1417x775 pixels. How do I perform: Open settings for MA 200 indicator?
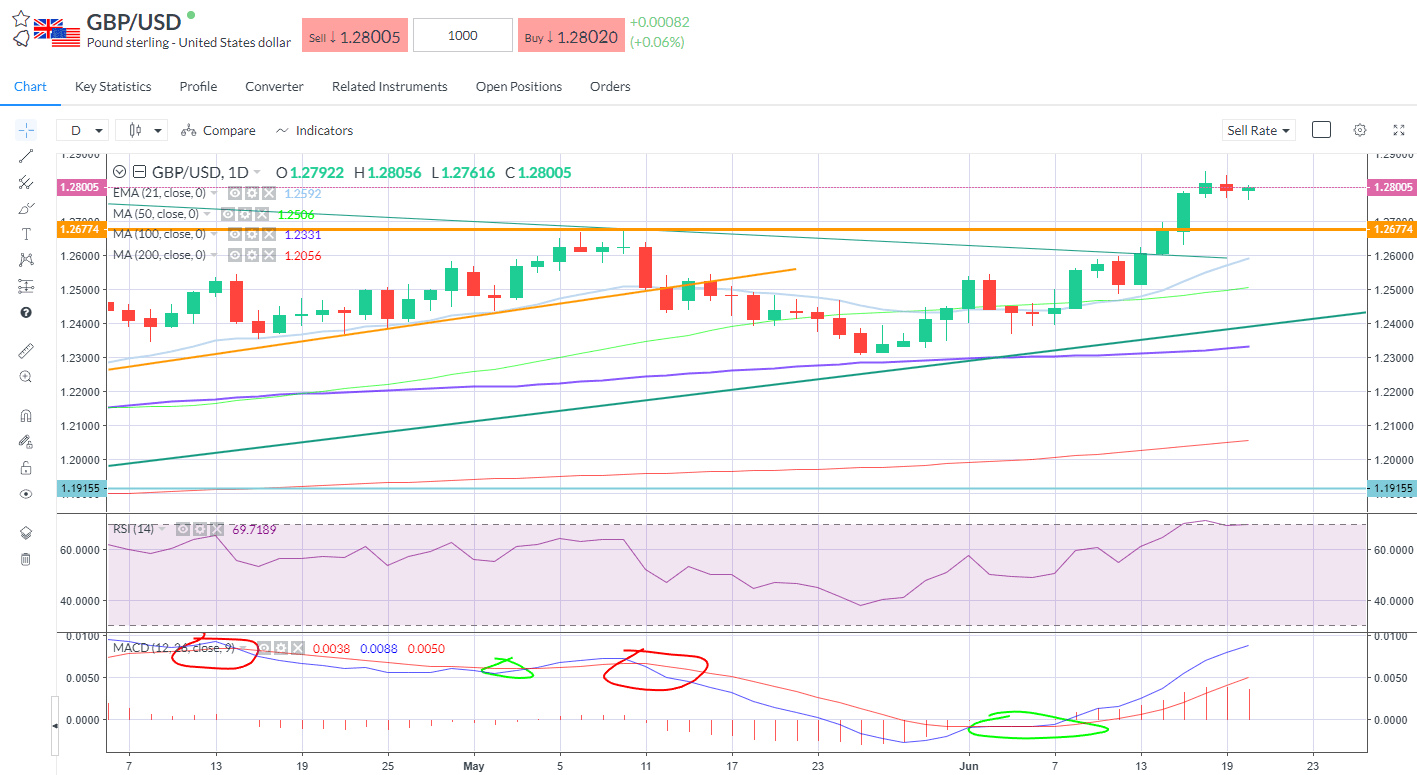coord(252,255)
